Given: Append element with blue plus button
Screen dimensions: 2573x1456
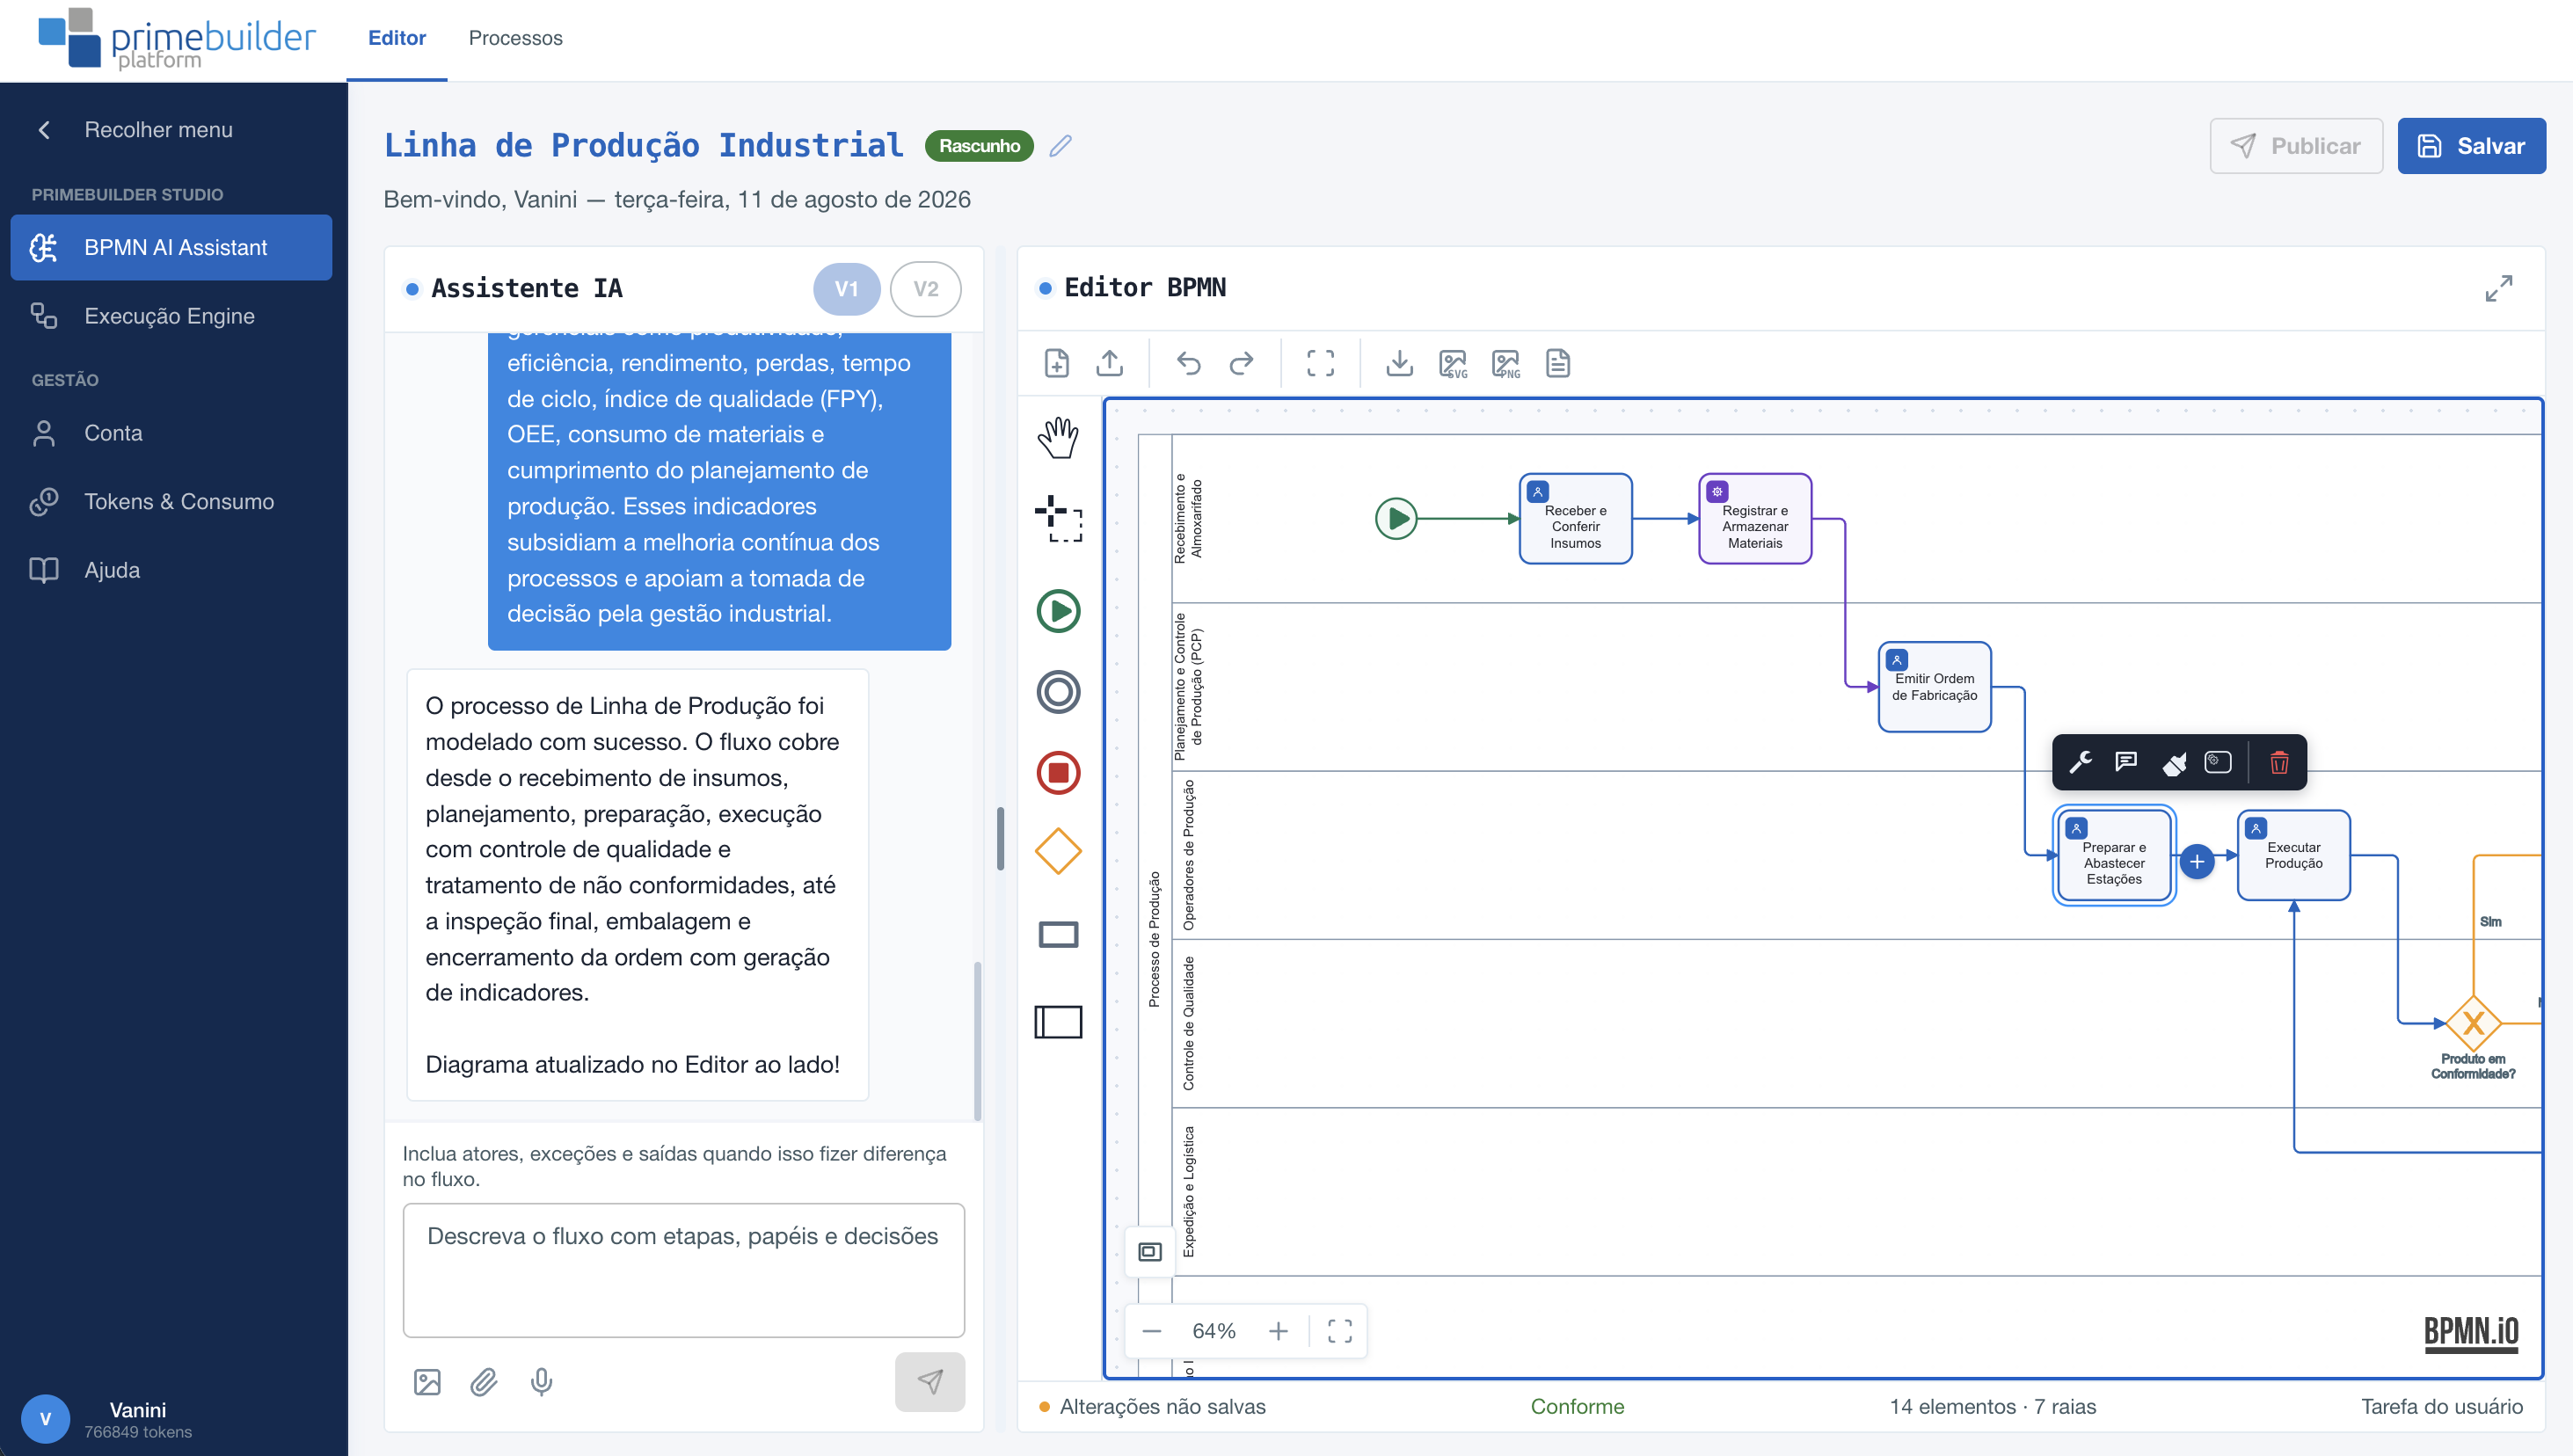Looking at the screenshot, I should coord(2196,861).
